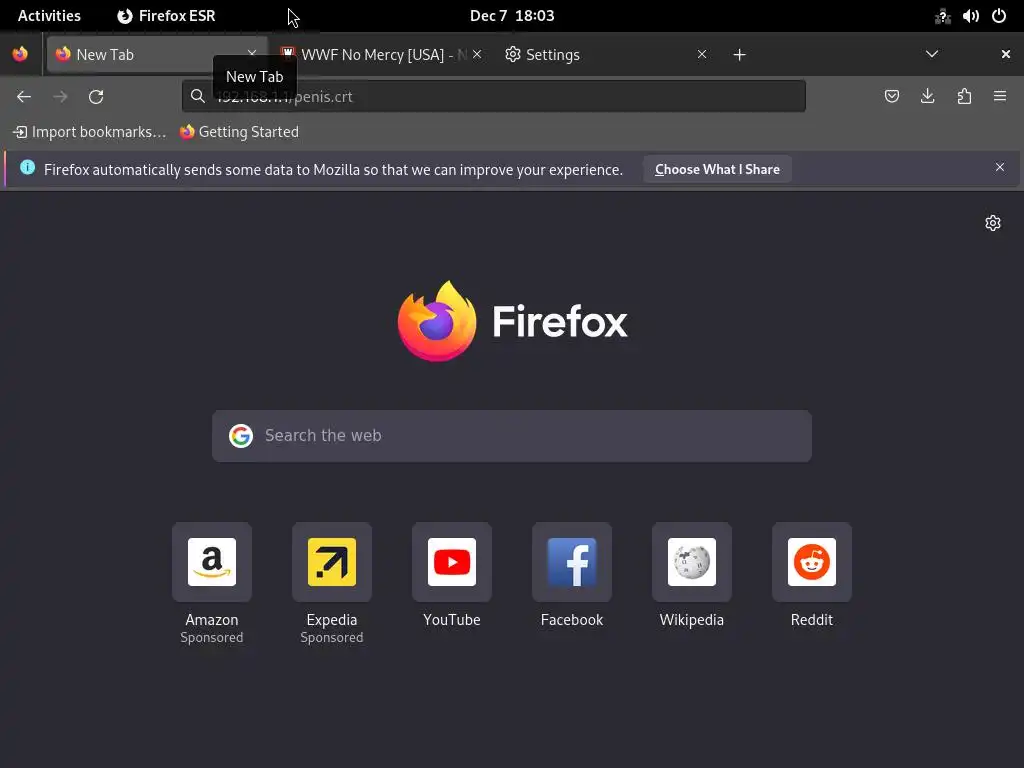
Task: Expand the List all tabs chevron
Action: [932, 54]
